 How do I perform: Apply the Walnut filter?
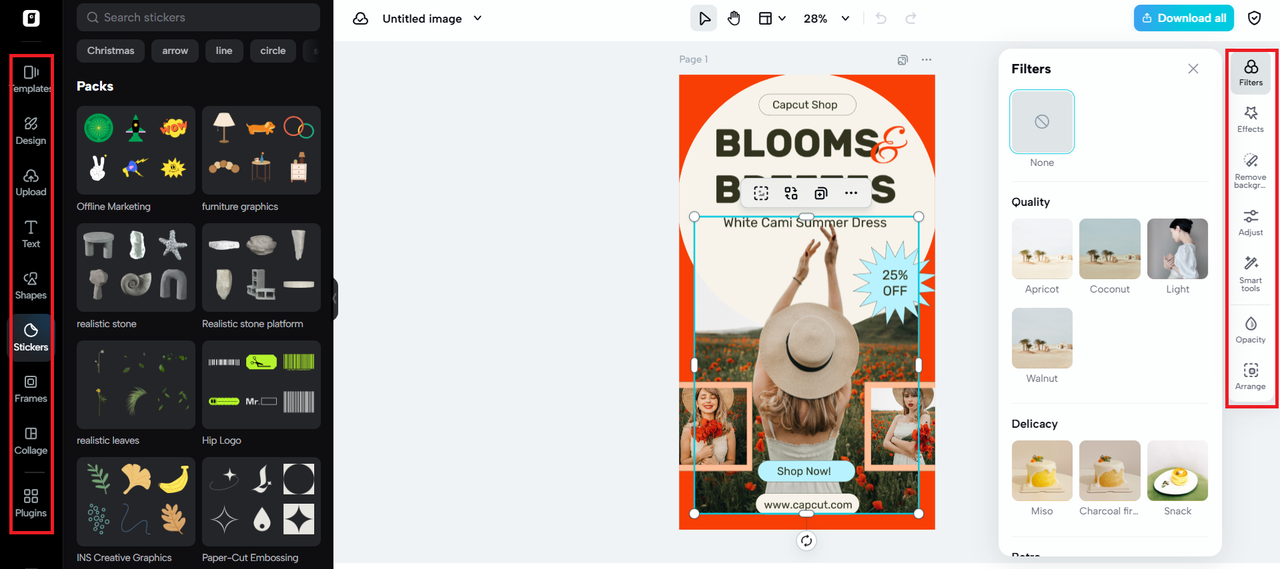(1042, 338)
